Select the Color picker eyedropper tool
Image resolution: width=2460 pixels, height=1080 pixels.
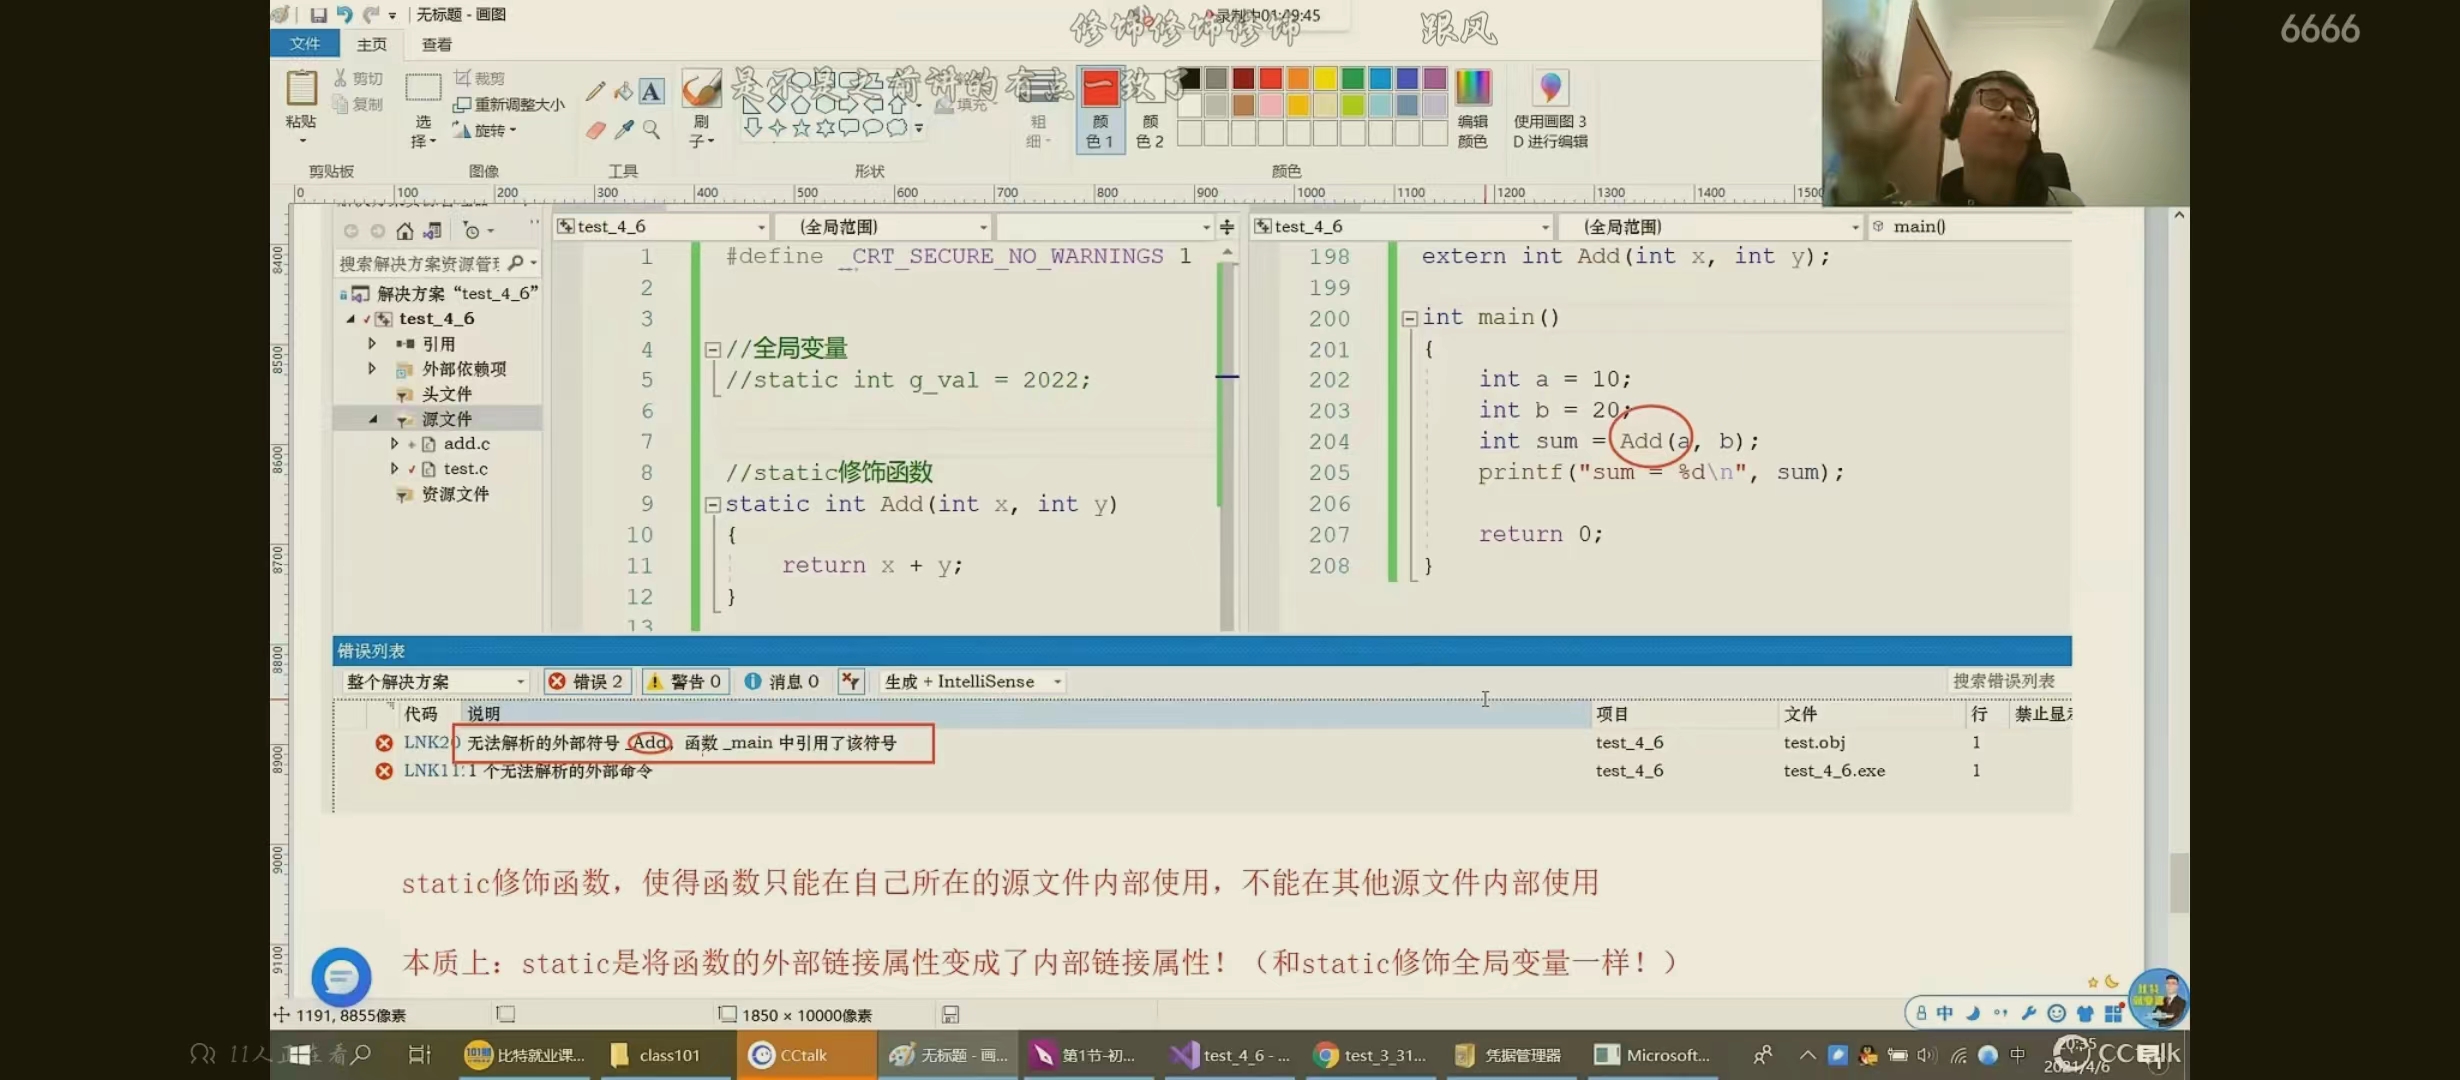624,130
